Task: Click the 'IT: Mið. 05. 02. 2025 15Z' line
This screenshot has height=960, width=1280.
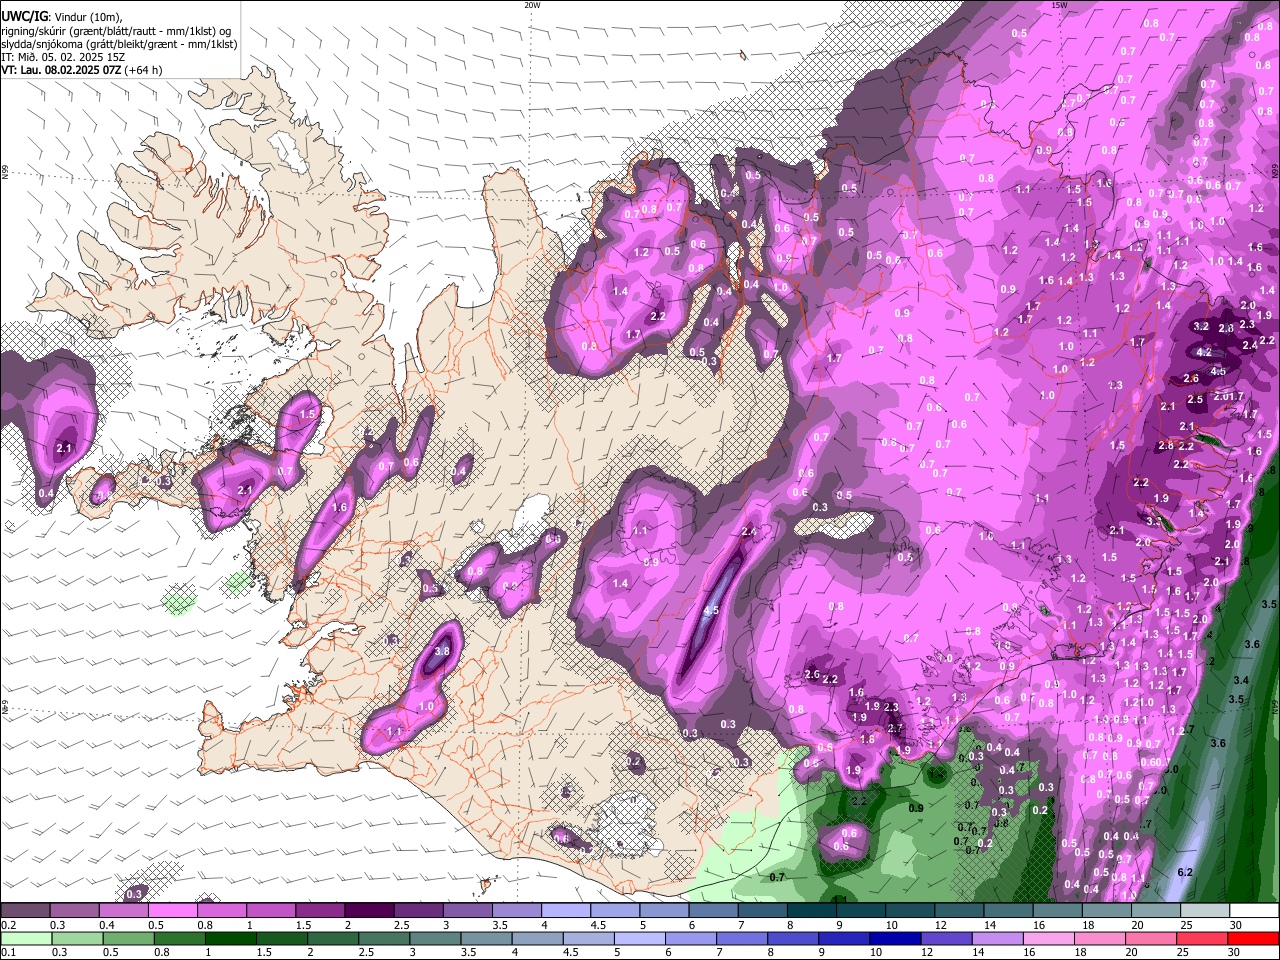Action: tap(63, 57)
